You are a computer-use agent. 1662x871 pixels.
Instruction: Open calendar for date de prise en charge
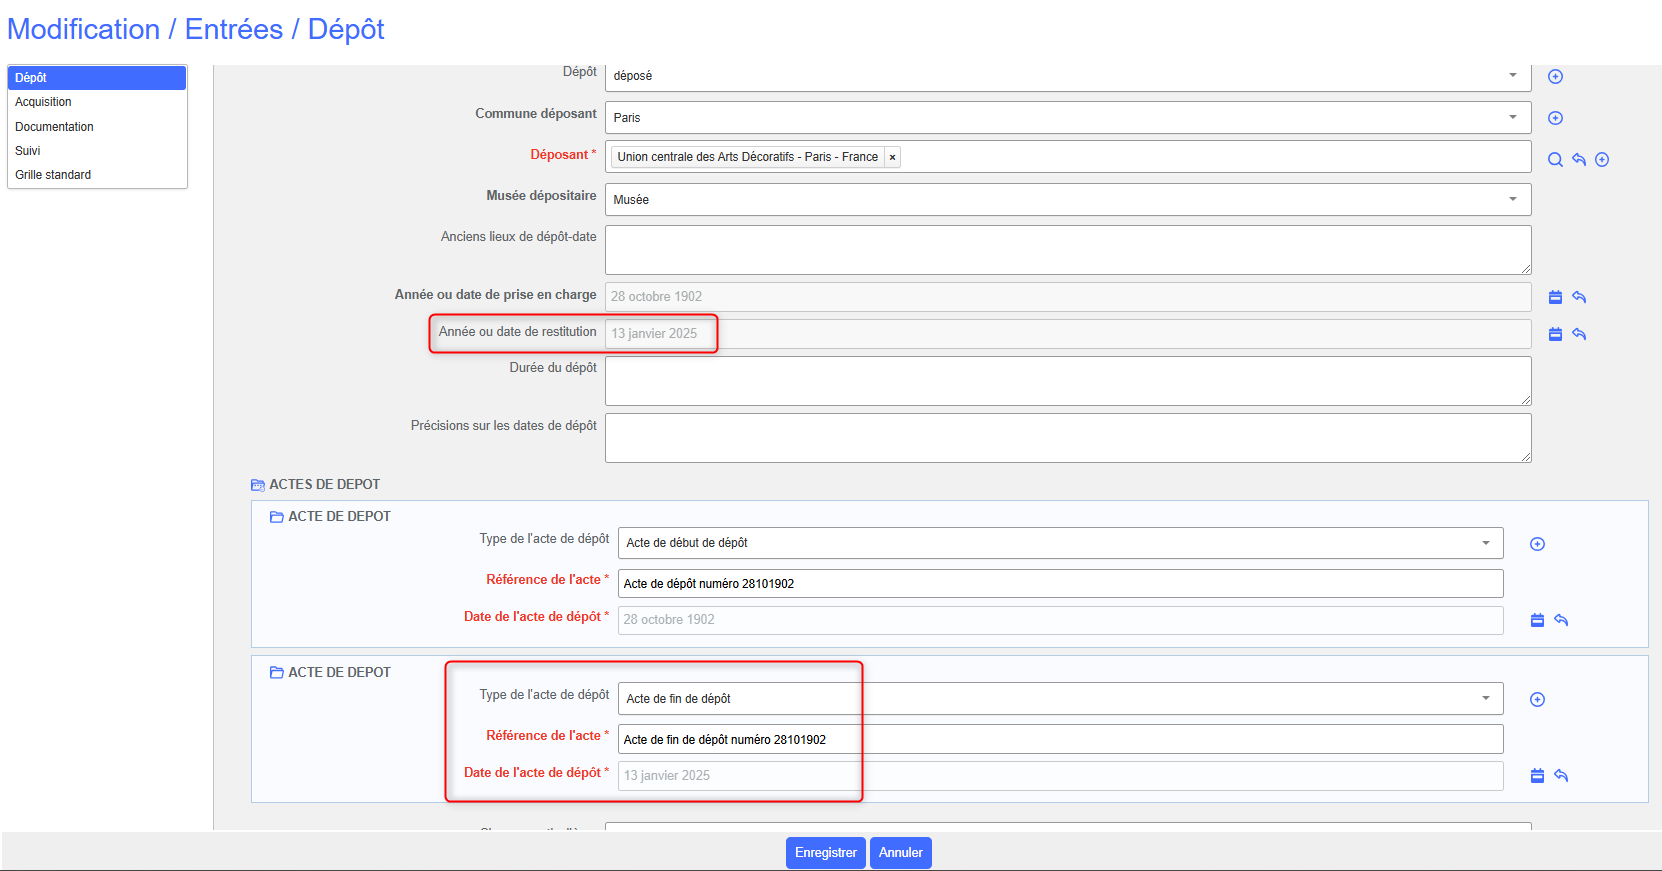pos(1555,297)
